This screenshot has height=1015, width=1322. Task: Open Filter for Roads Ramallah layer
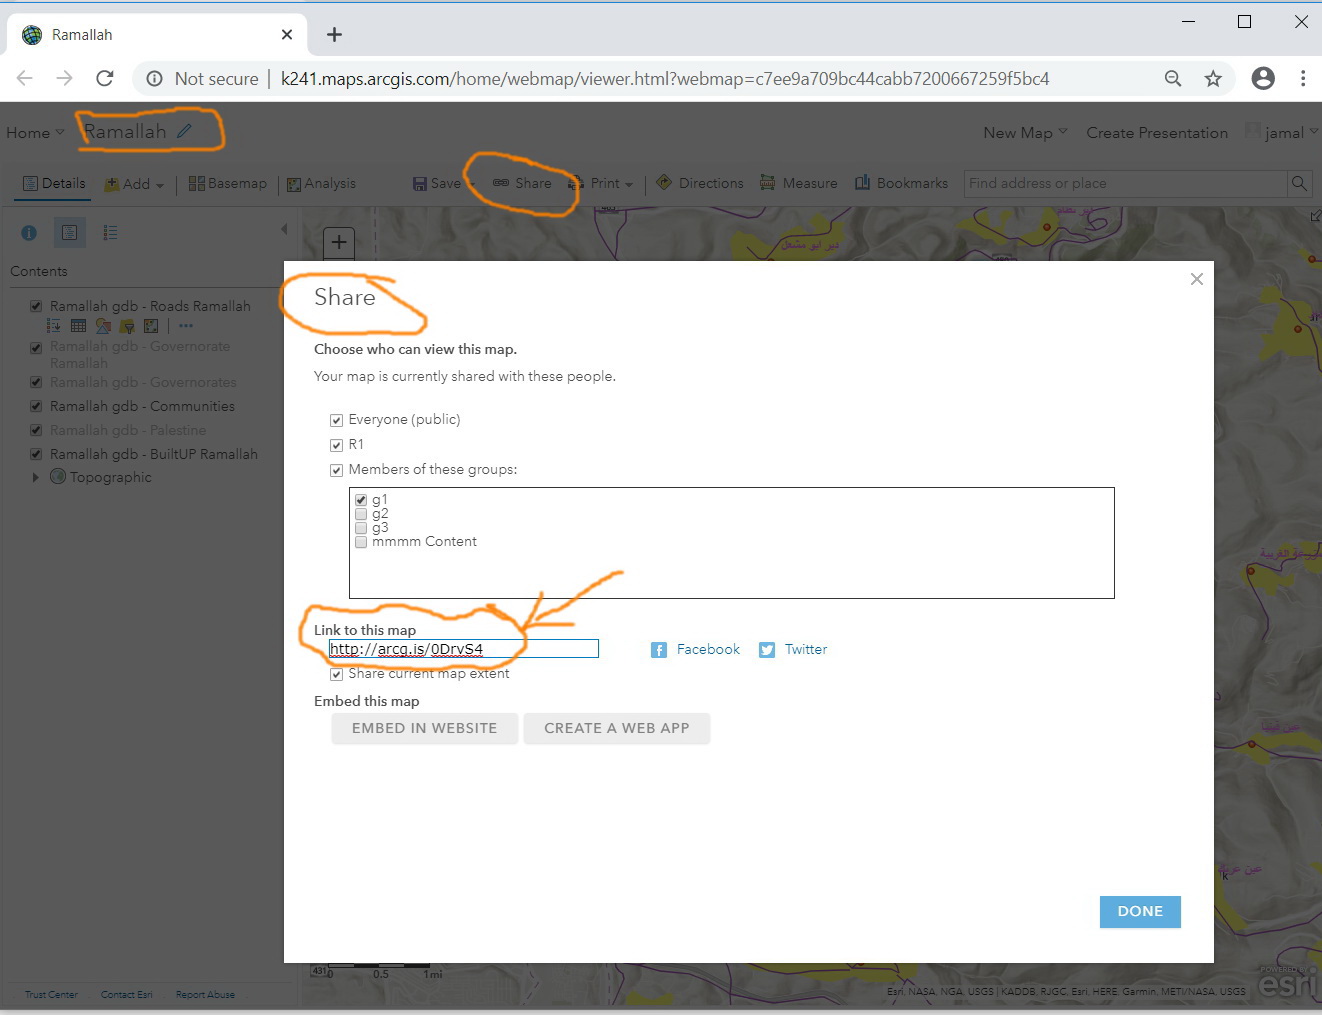pos(127,325)
